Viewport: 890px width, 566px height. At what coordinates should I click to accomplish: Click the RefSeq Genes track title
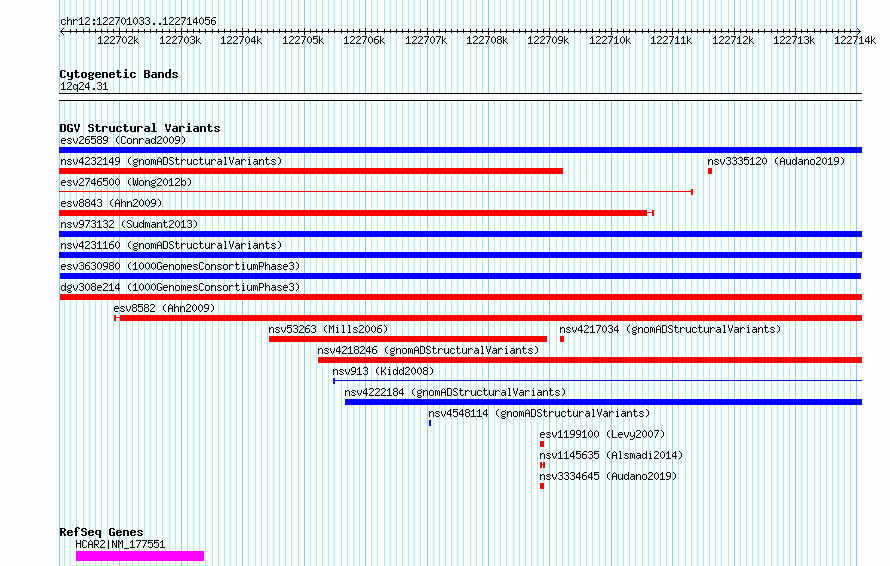(101, 533)
